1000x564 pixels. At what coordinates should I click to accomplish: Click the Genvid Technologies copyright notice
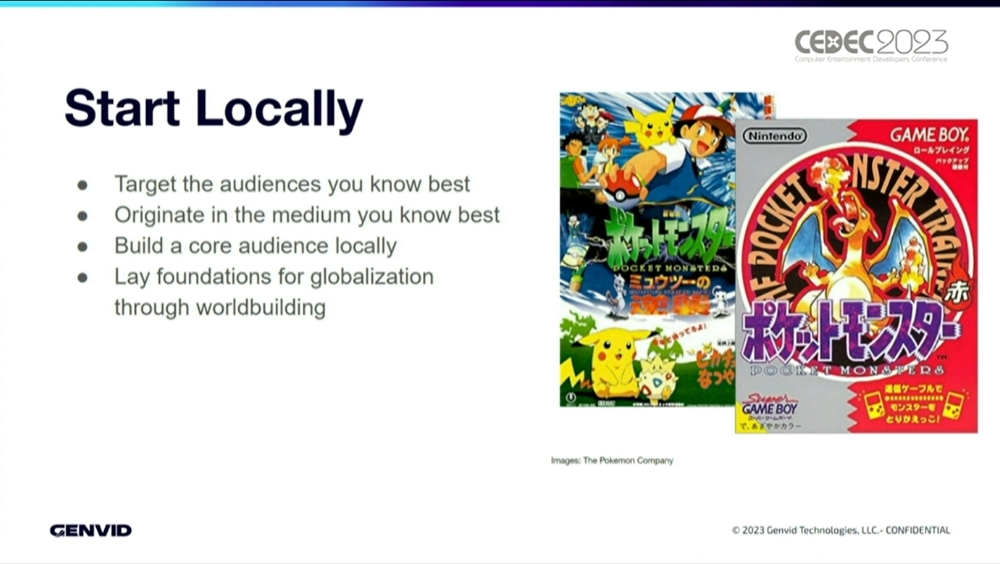[841, 530]
